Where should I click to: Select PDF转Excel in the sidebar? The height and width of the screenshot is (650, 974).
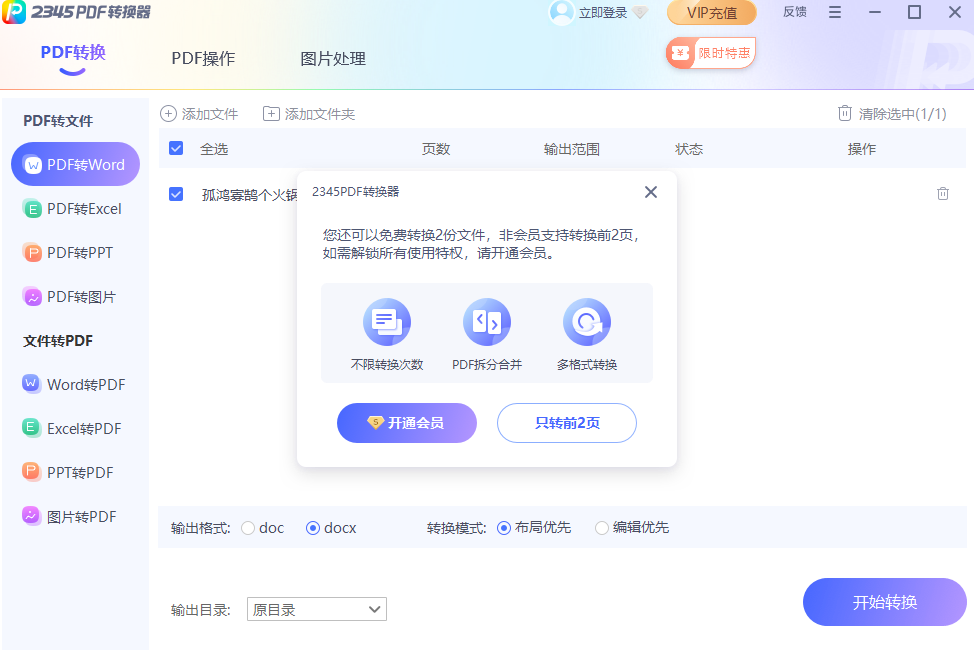75,209
